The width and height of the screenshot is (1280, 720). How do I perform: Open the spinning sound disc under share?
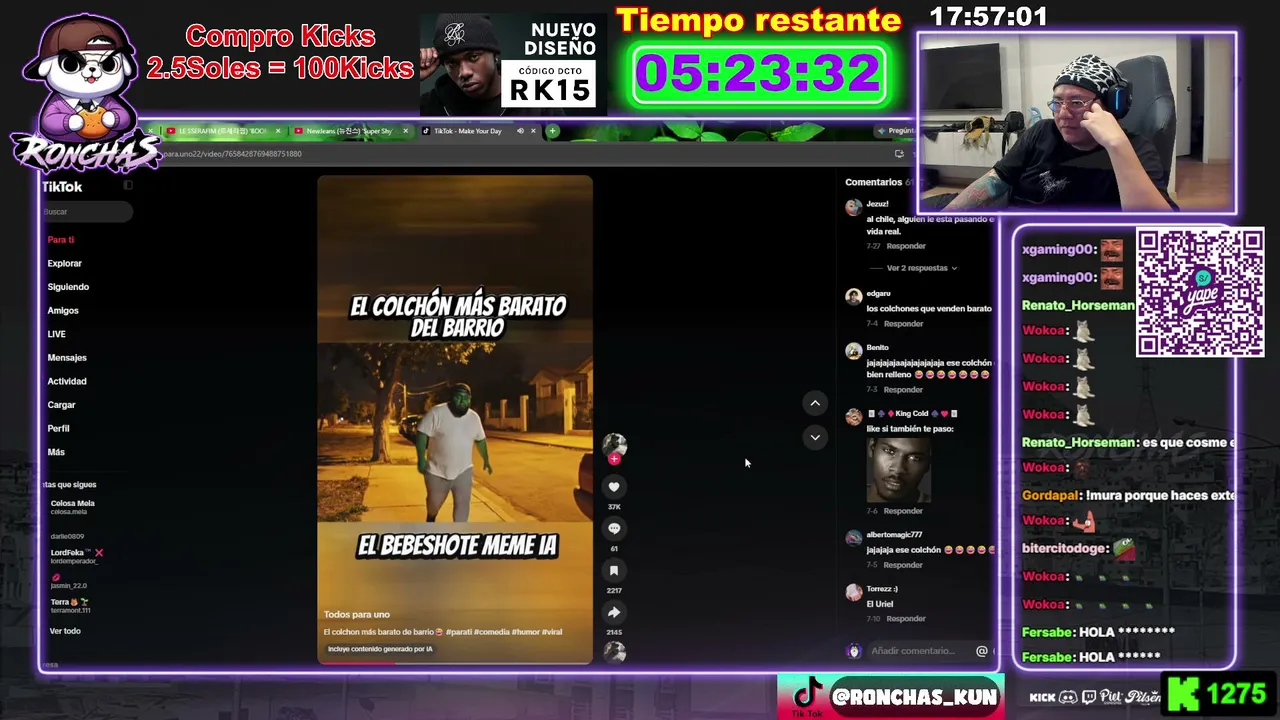614,652
